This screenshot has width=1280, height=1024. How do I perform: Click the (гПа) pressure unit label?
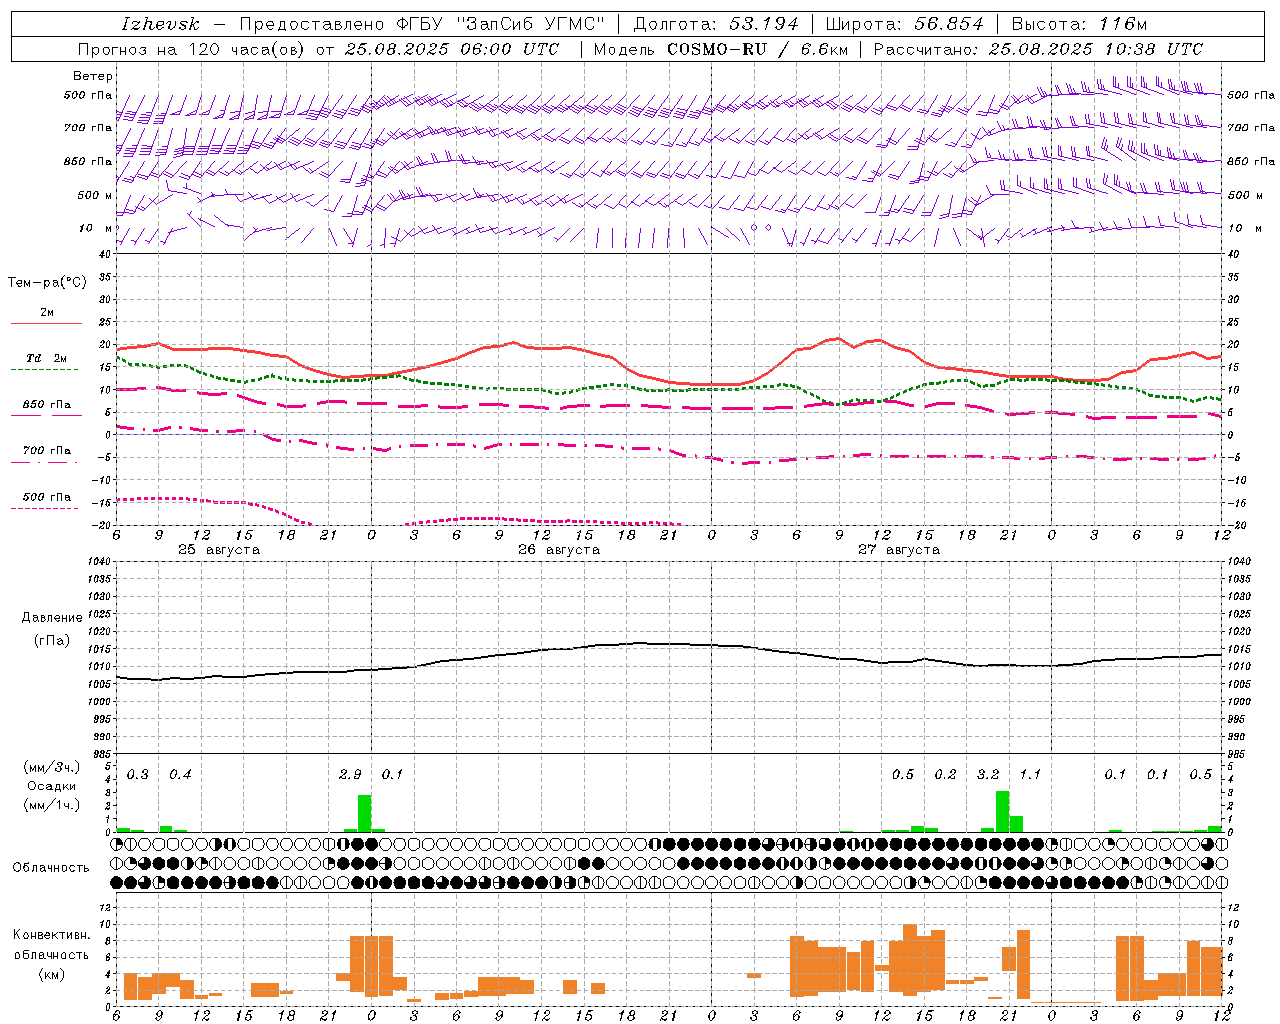(52, 641)
